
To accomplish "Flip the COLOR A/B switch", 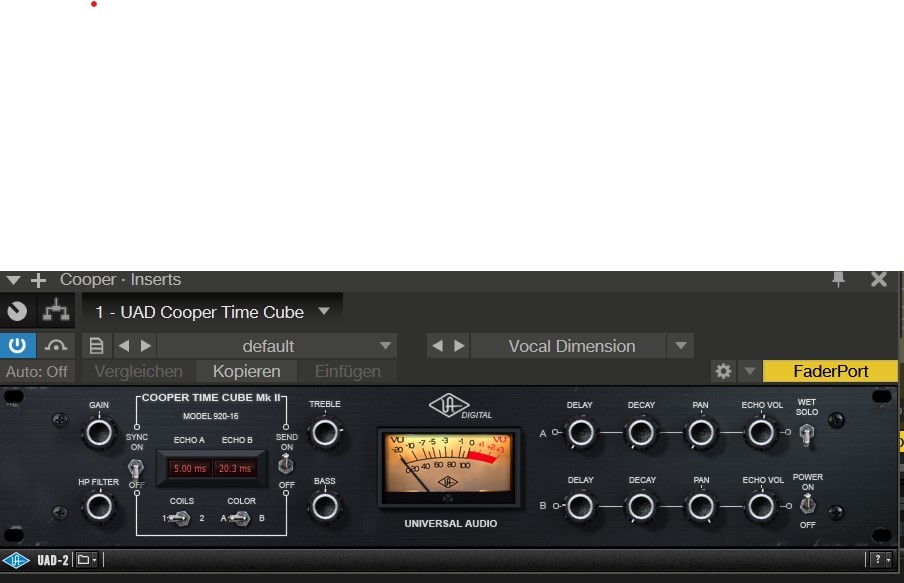I will [239, 518].
